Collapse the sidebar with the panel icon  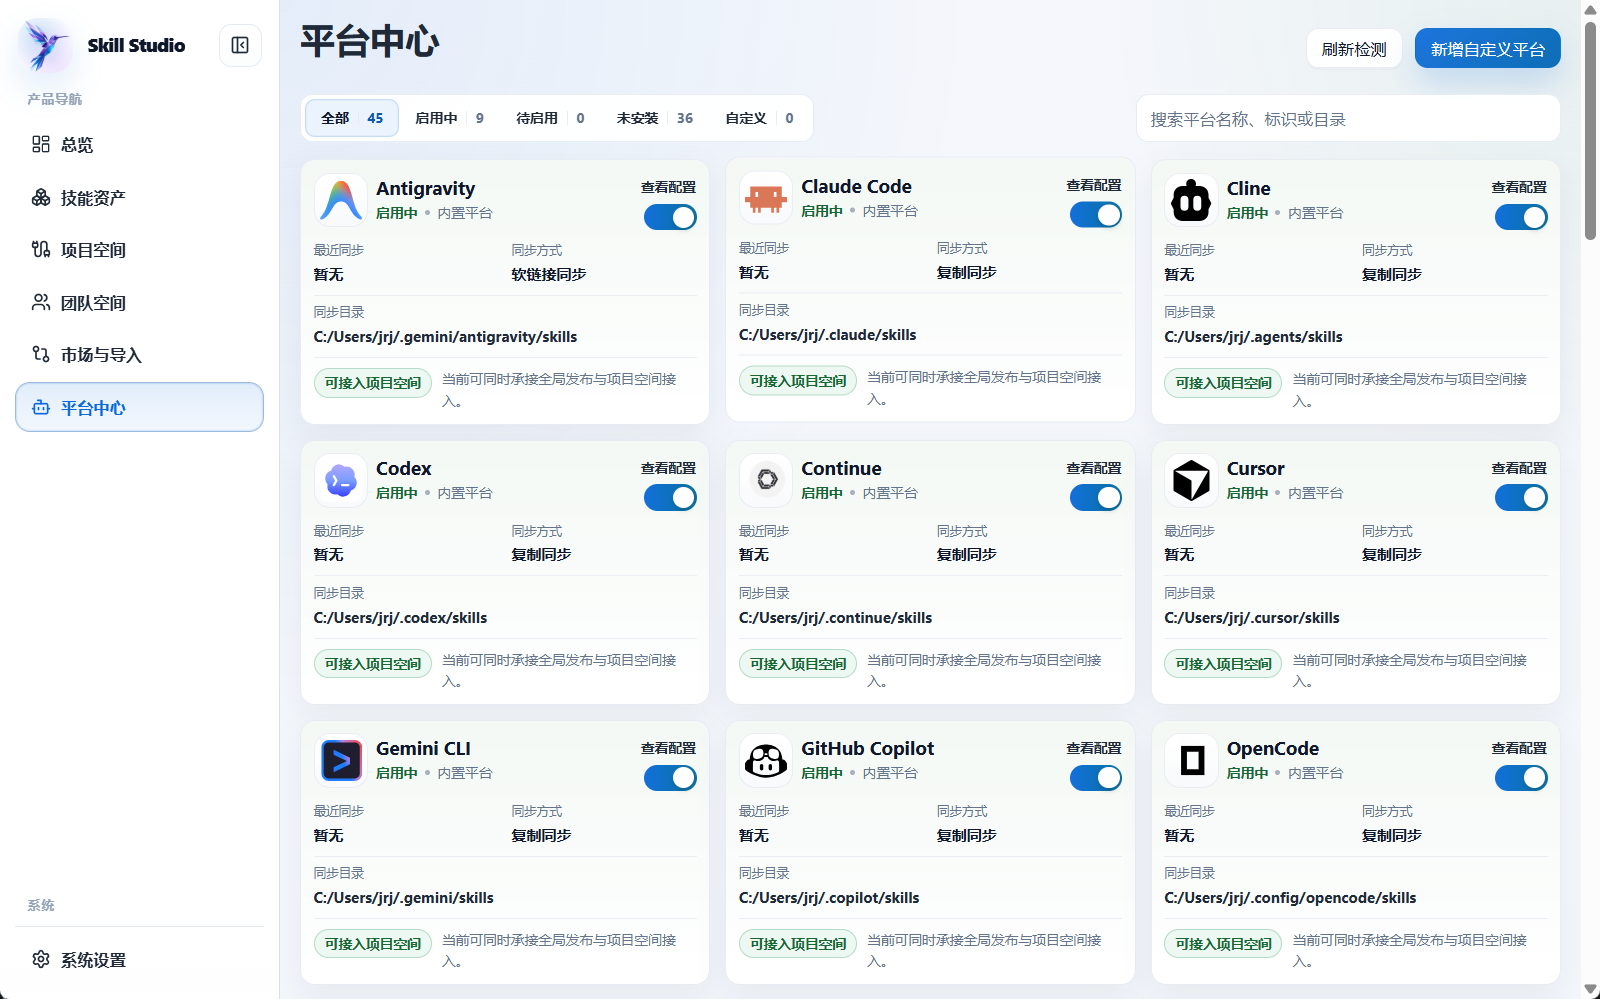[240, 45]
